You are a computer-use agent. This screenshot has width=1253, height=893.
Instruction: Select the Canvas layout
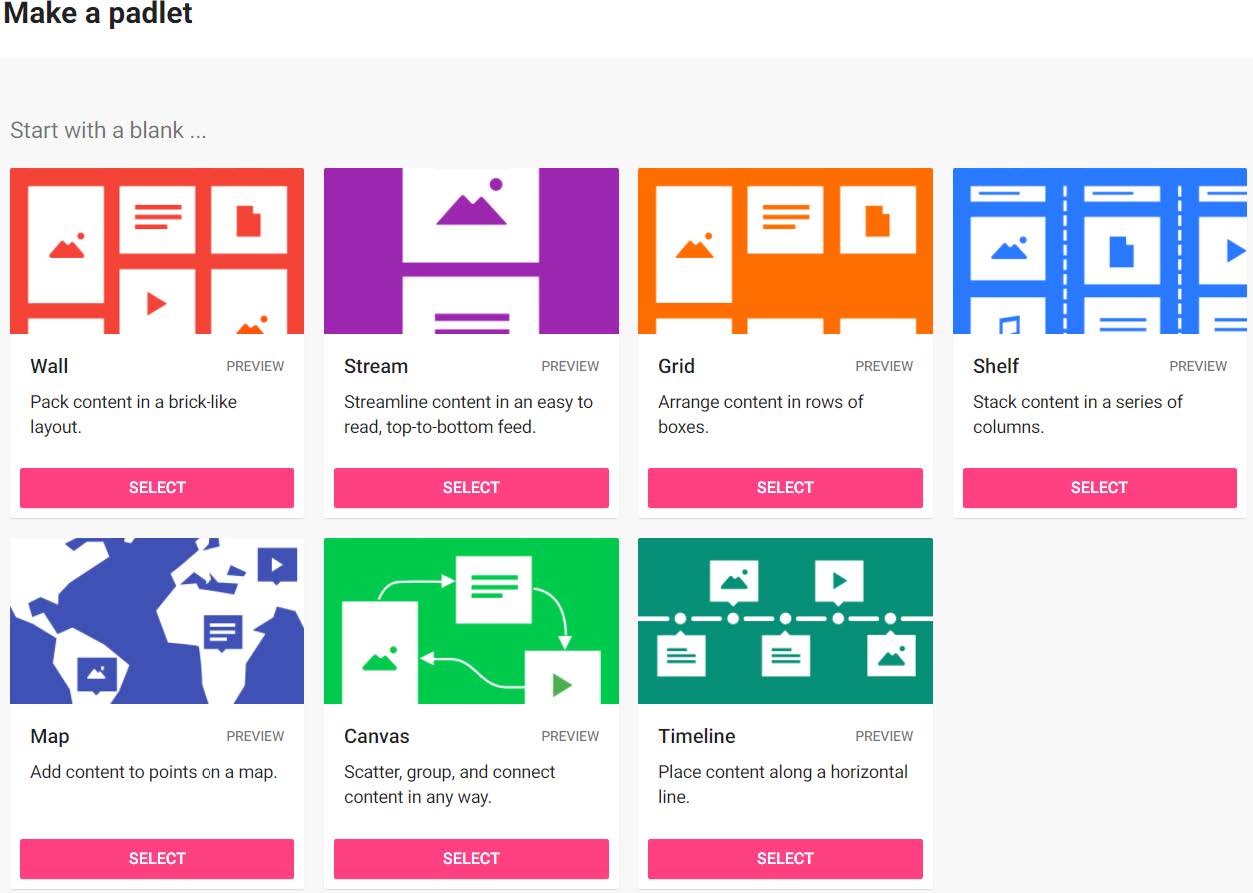click(471, 858)
